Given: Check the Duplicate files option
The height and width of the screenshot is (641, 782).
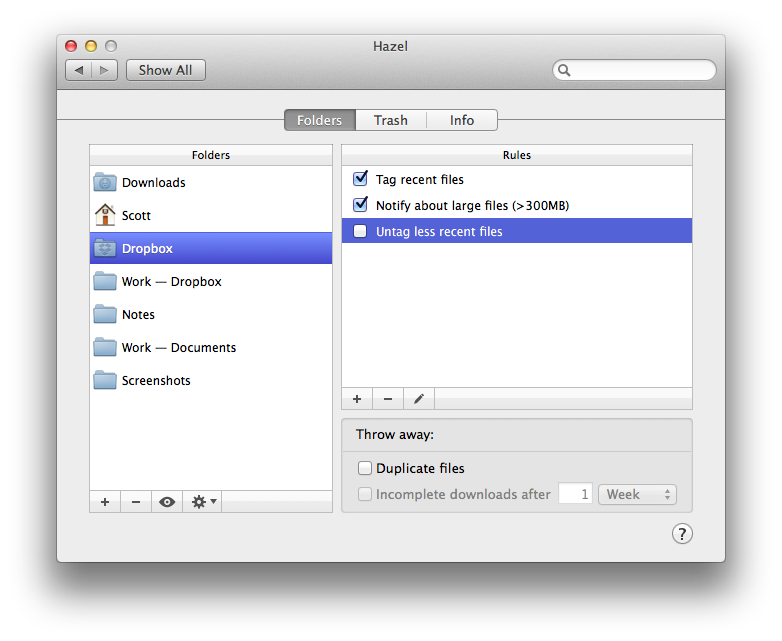Looking at the screenshot, I should tap(365, 468).
